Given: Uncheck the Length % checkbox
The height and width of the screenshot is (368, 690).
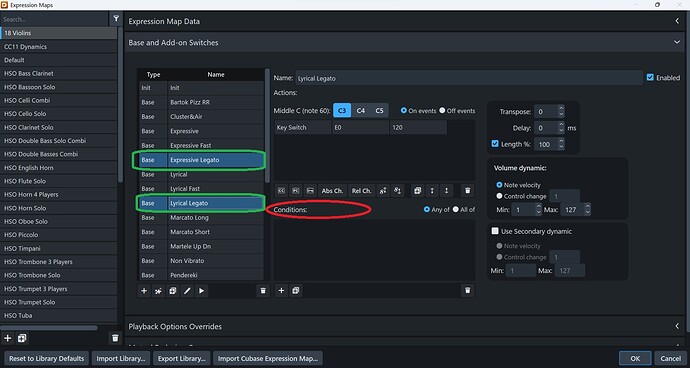Looking at the screenshot, I should (495, 144).
